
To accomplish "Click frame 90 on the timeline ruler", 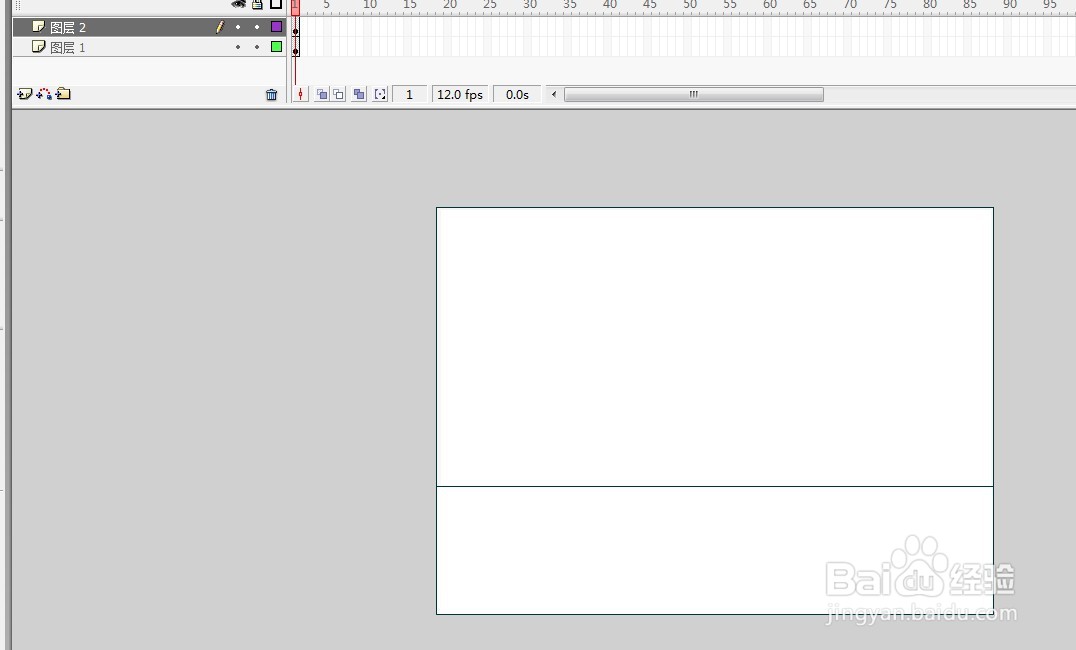I will click(x=1009, y=5).
